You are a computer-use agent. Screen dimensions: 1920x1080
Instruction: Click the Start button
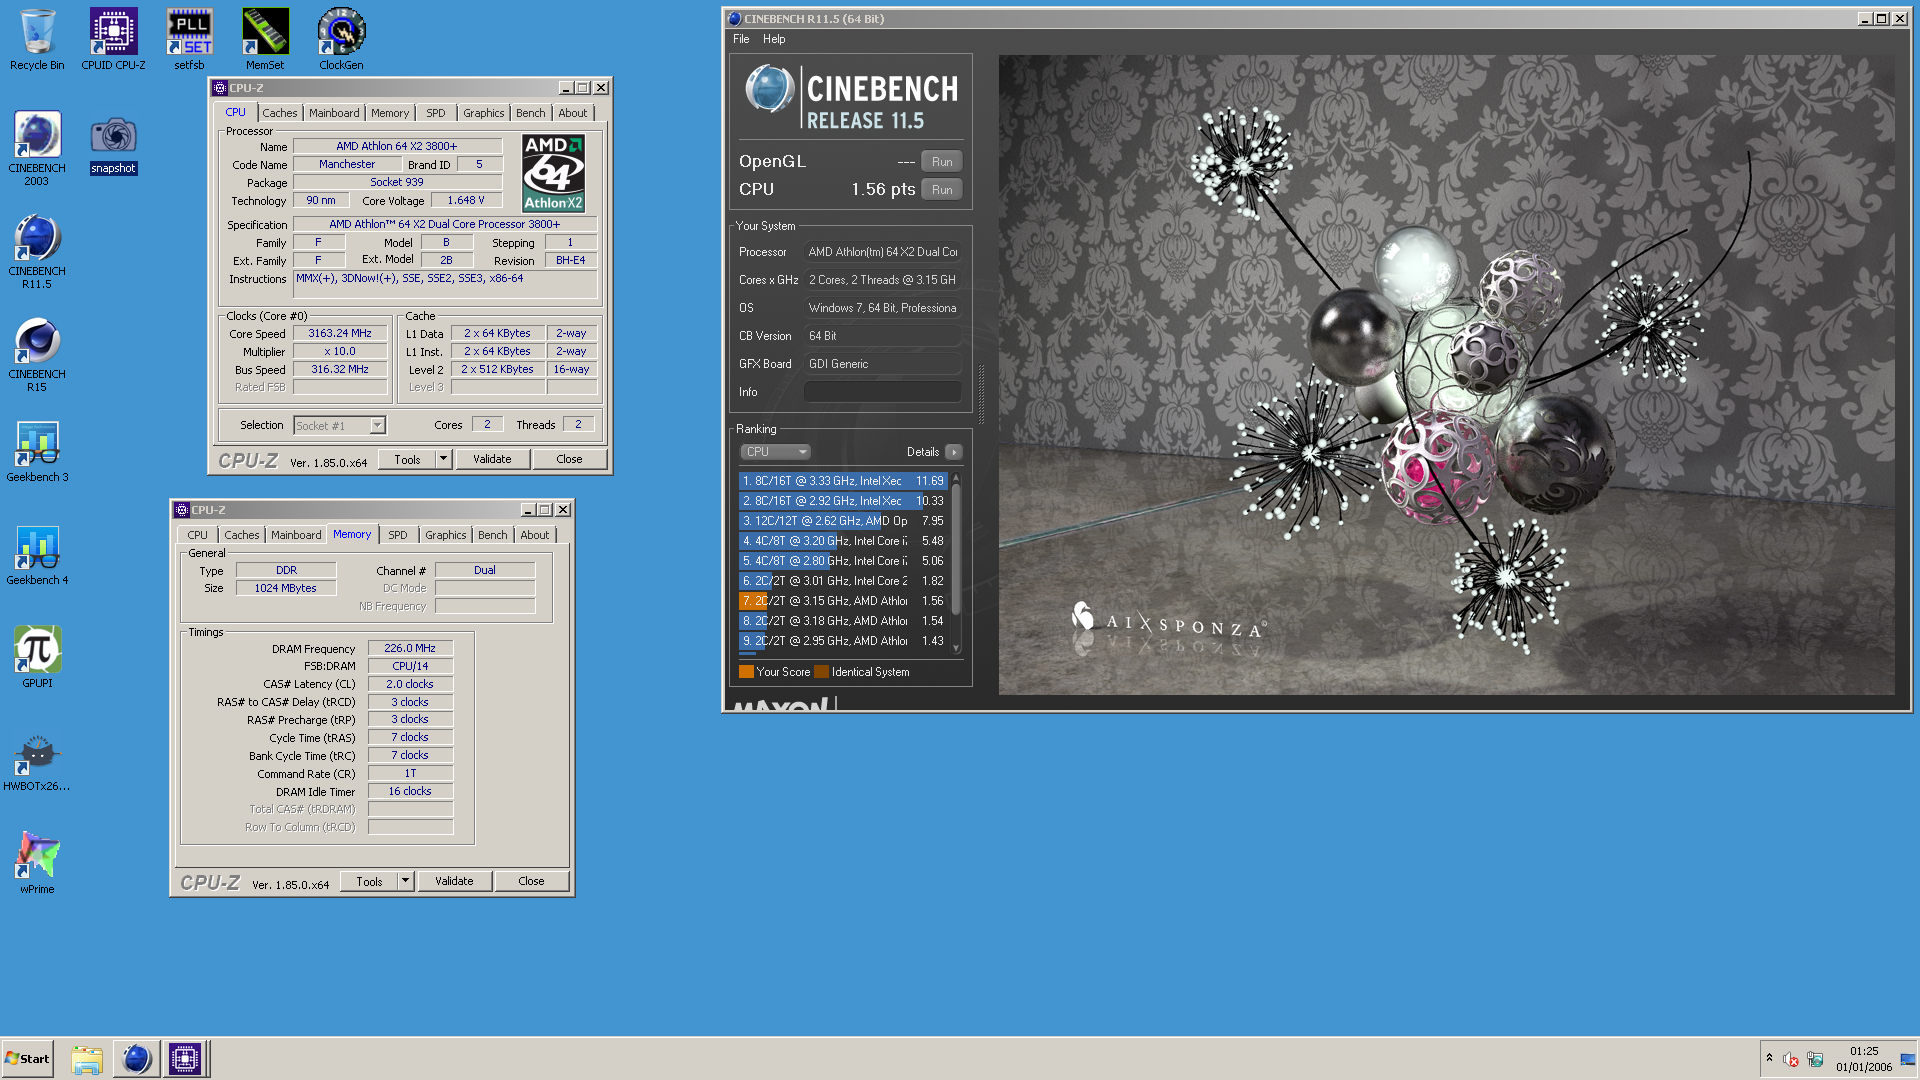(27, 1059)
